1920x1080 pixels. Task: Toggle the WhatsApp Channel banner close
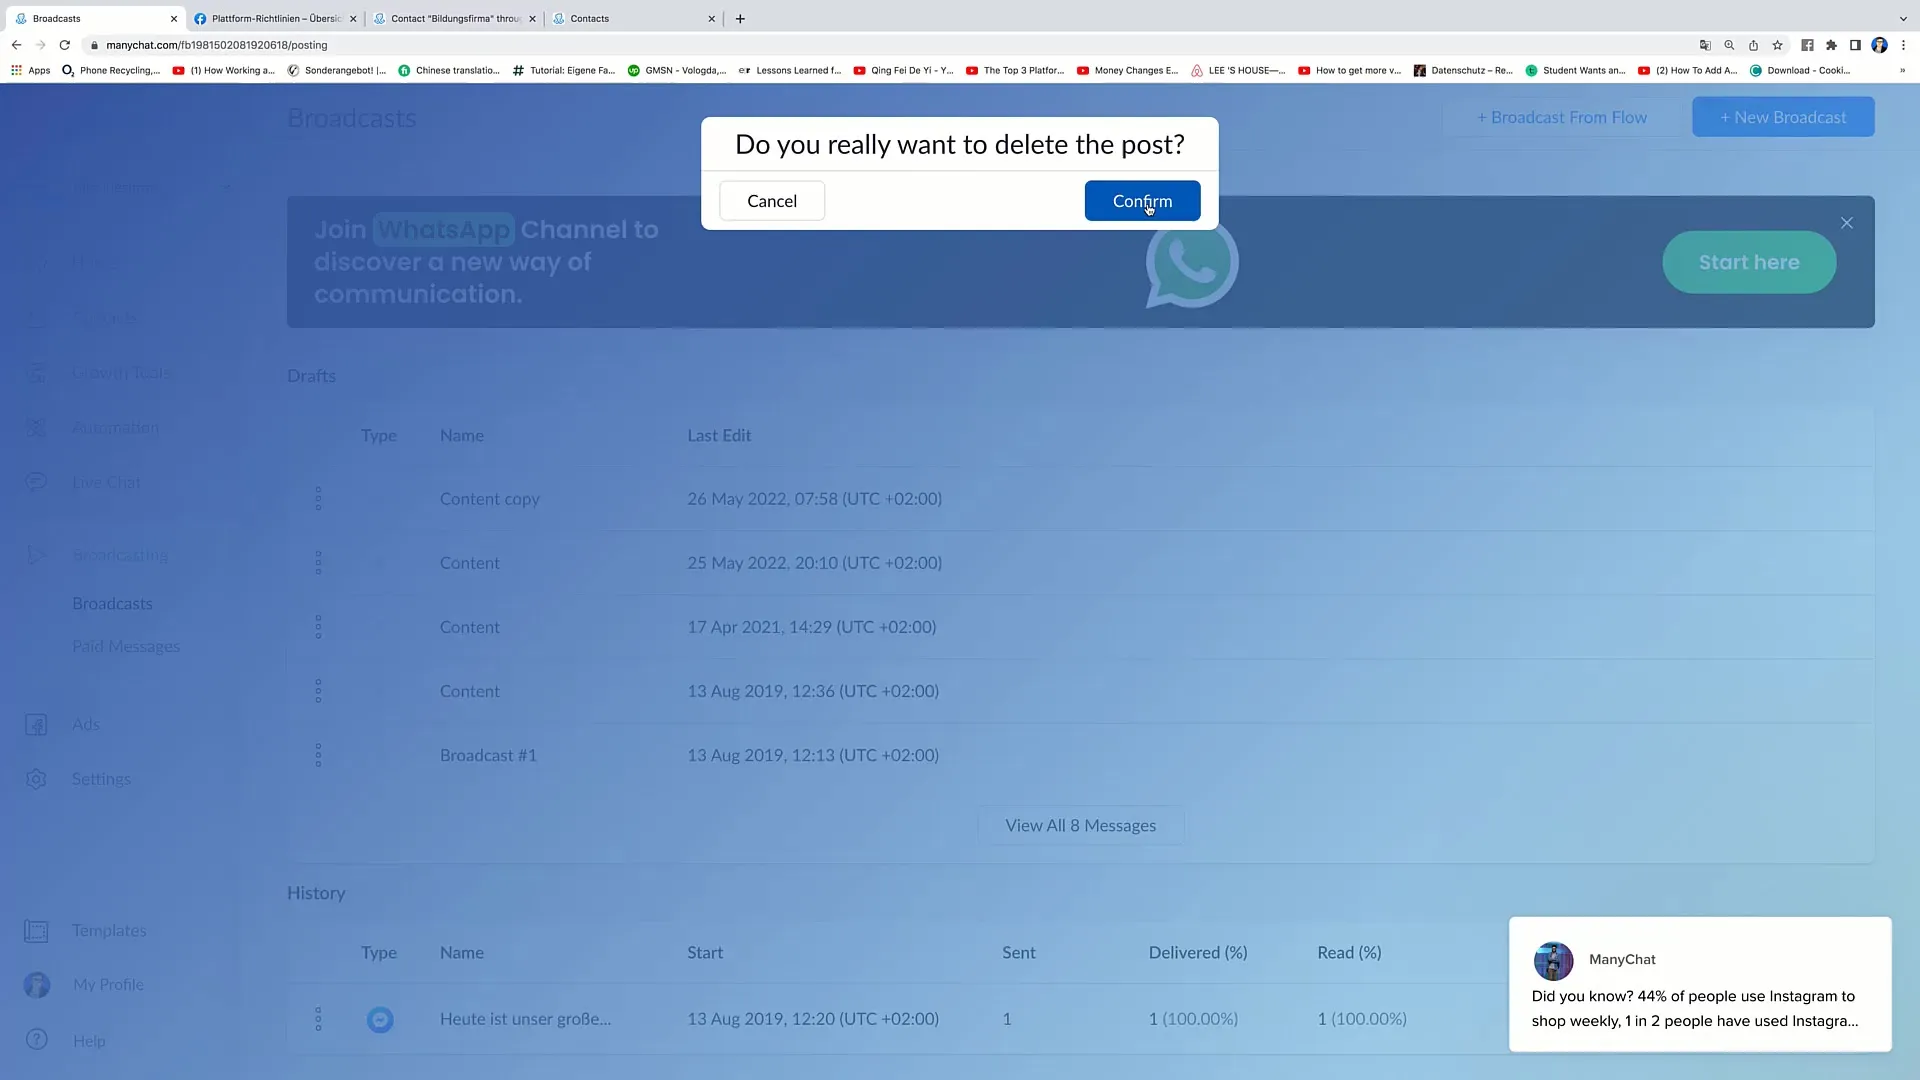pos(1847,222)
